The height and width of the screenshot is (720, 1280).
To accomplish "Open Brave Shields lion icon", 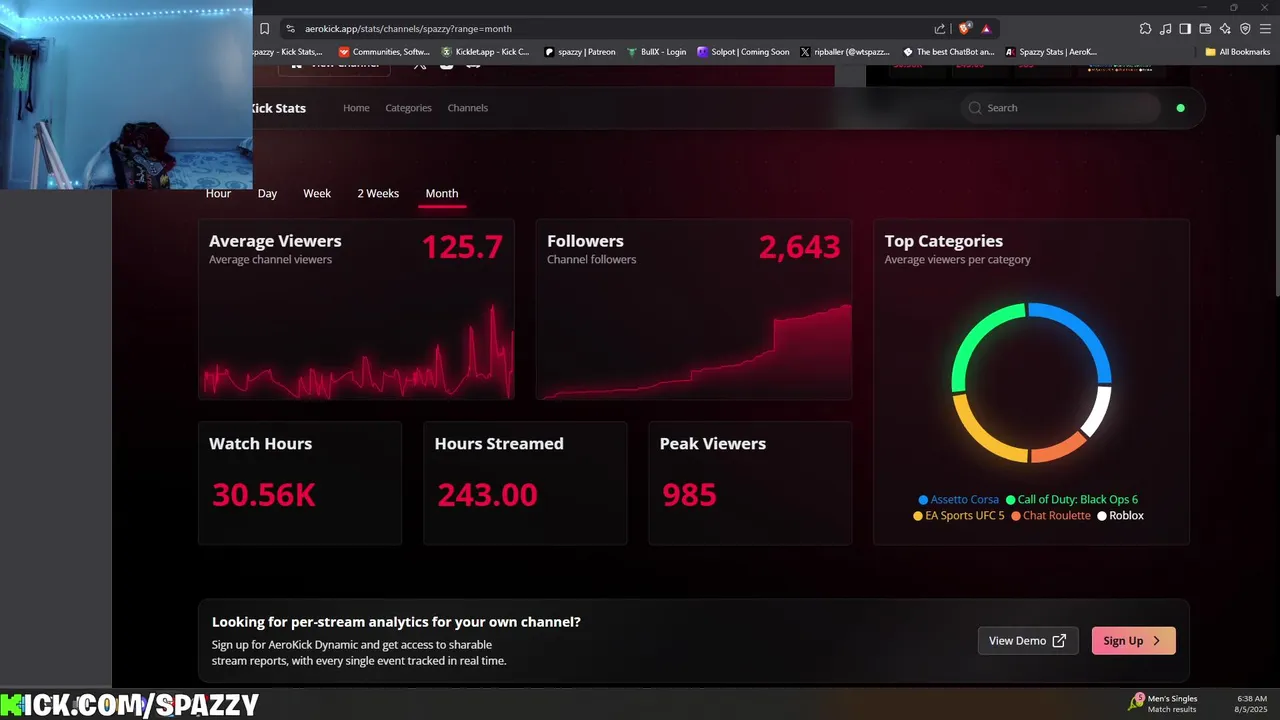I will click(965, 29).
